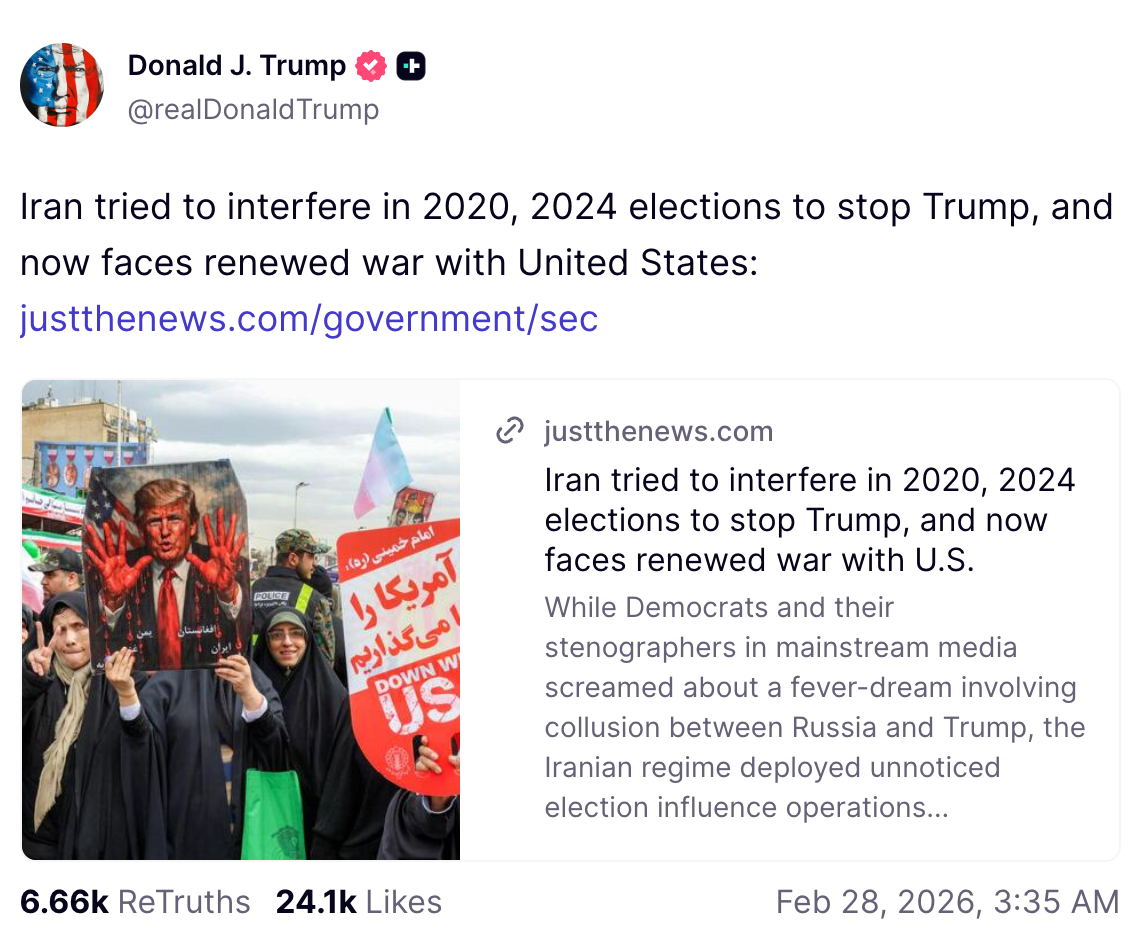This screenshot has width=1142, height=930.
Task: Open the article headline about Iran interference
Action: pyautogui.click(x=808, y=519)
